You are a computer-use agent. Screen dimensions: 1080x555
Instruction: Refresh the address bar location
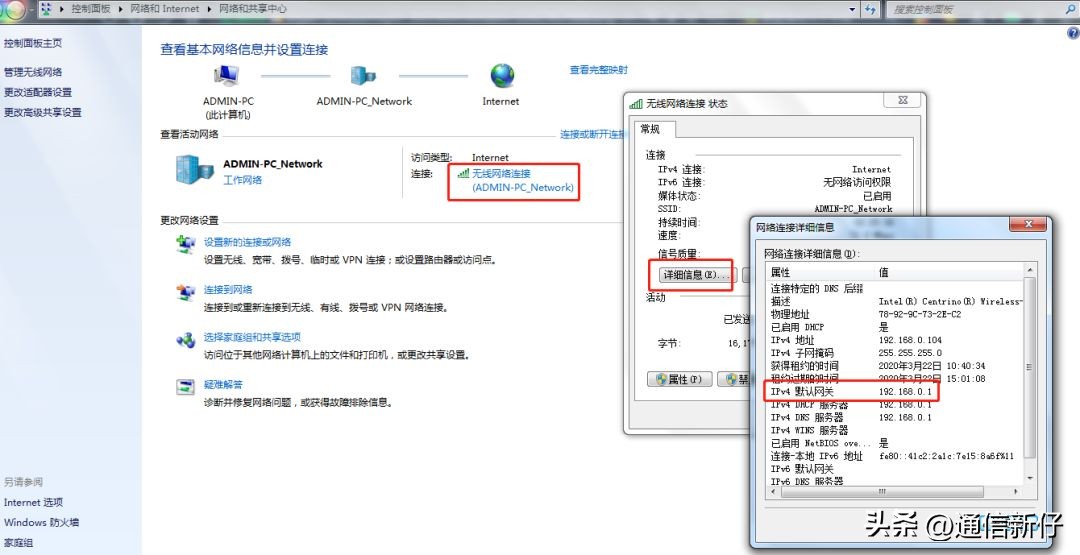[x=871, y=9]
